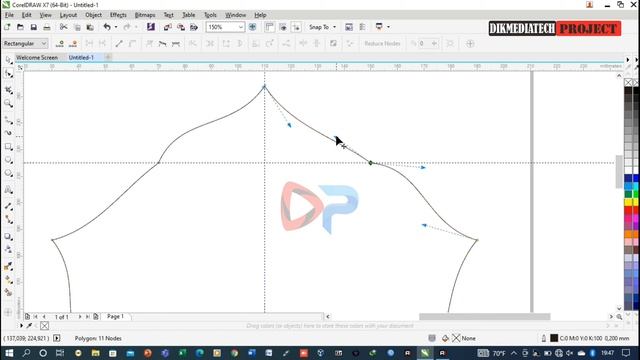Click the Save icon in toolbar

pos(33,27)
